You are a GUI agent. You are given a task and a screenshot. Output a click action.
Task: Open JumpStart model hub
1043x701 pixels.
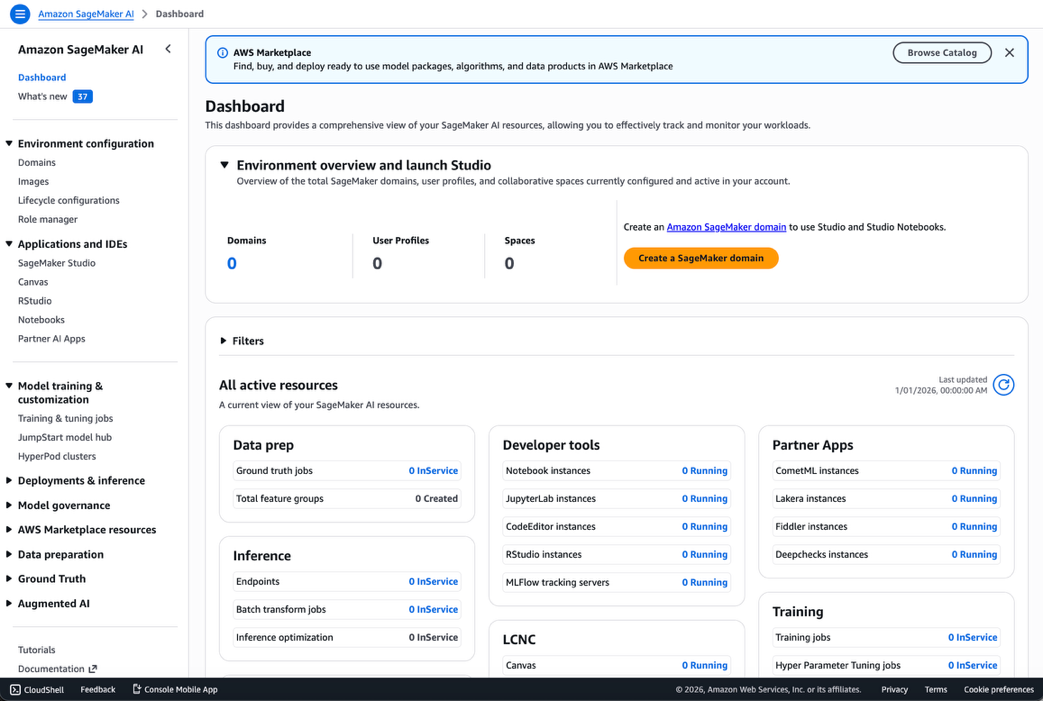click(65, 437)
